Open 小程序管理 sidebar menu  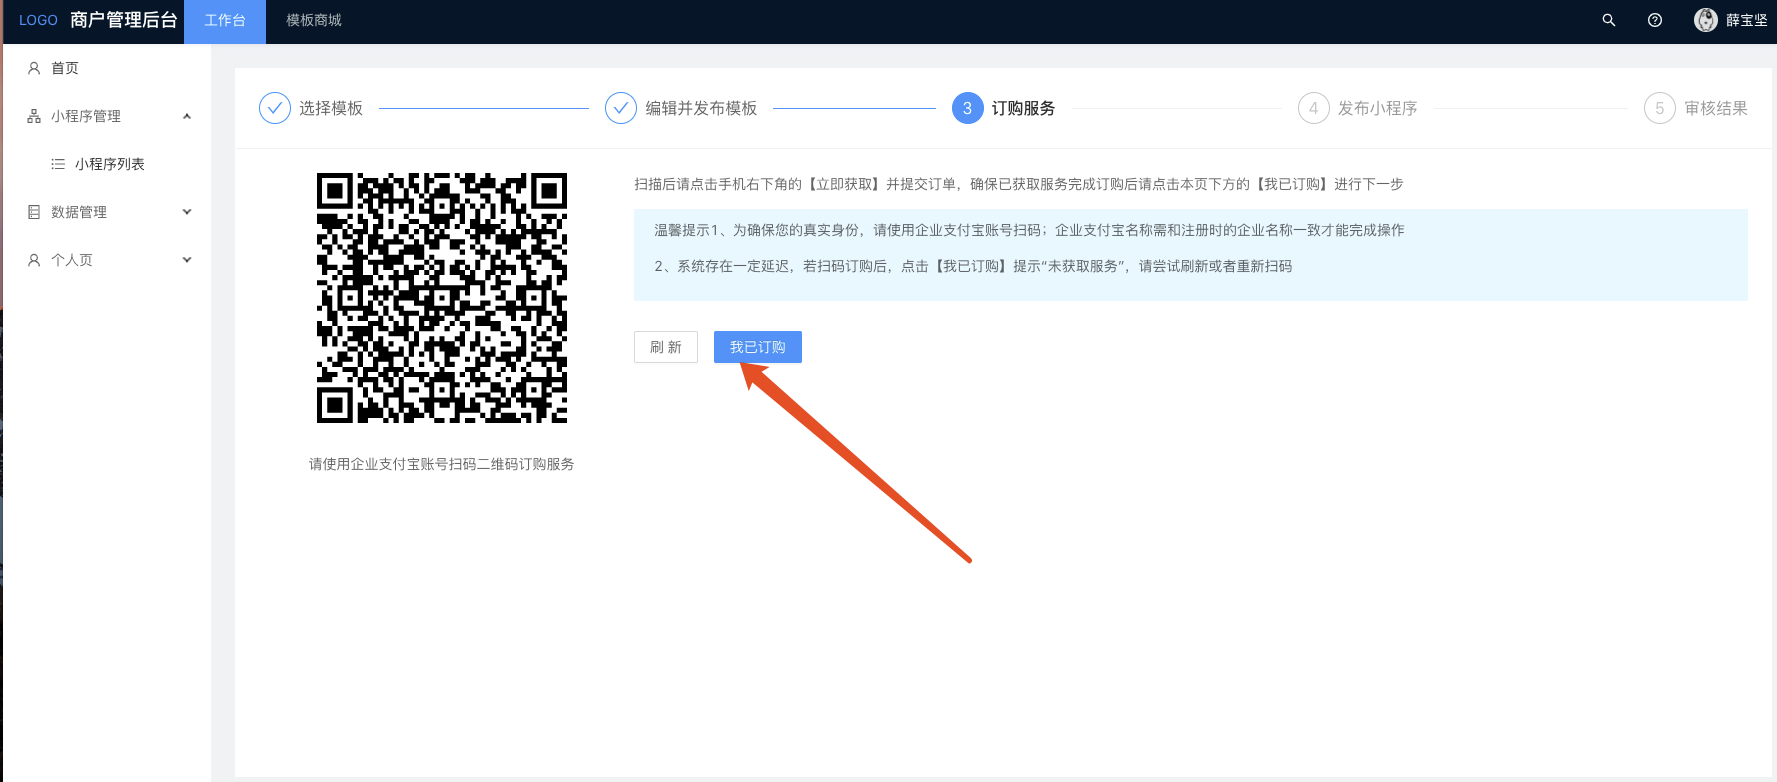click(x=107, y=116)
